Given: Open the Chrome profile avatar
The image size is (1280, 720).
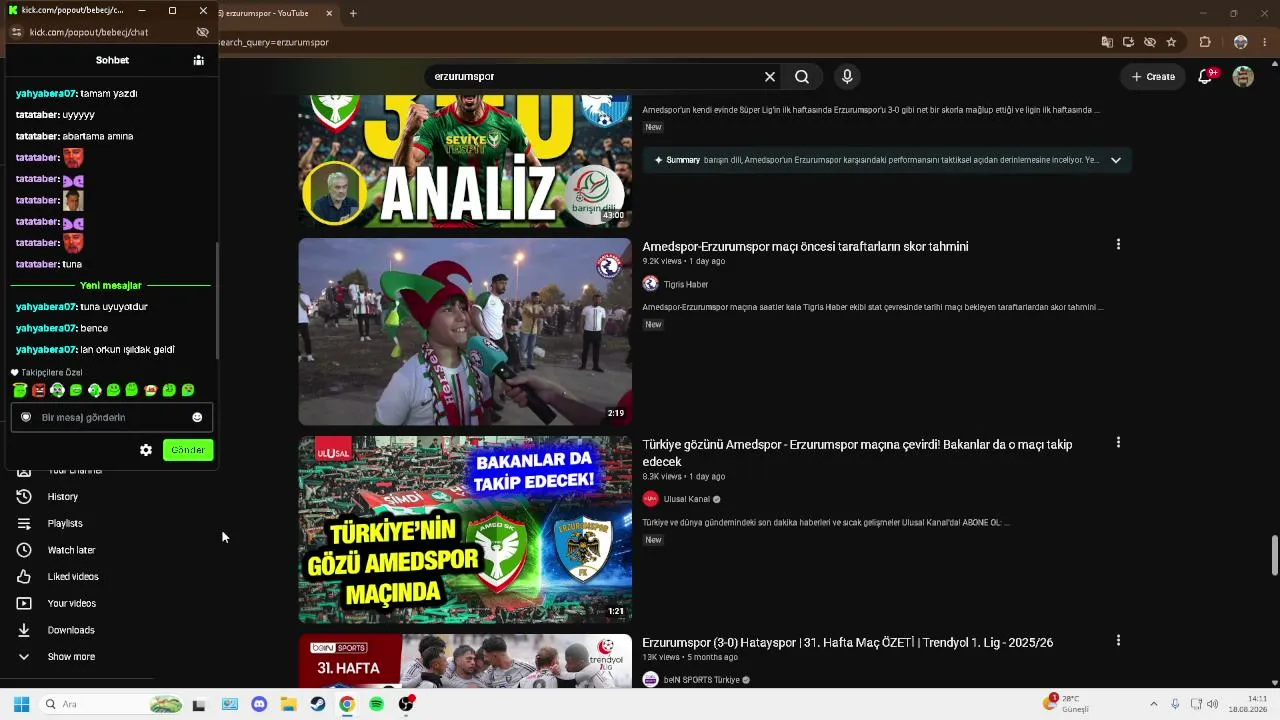Looking at the screenshot, I should [x=1240, y=42].
